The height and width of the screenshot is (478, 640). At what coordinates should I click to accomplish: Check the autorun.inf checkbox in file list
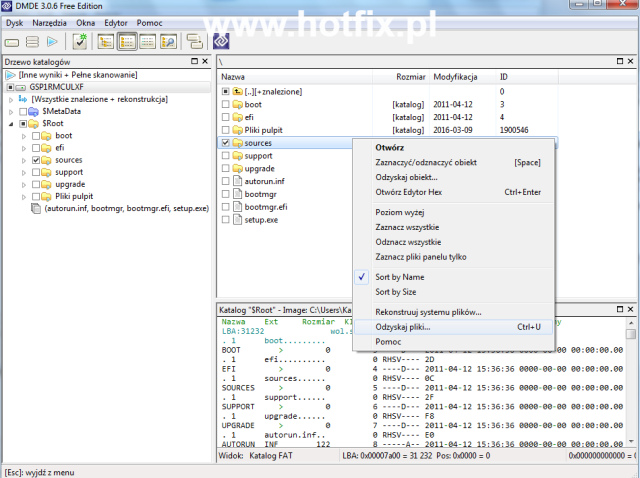(x=225, y=181)
